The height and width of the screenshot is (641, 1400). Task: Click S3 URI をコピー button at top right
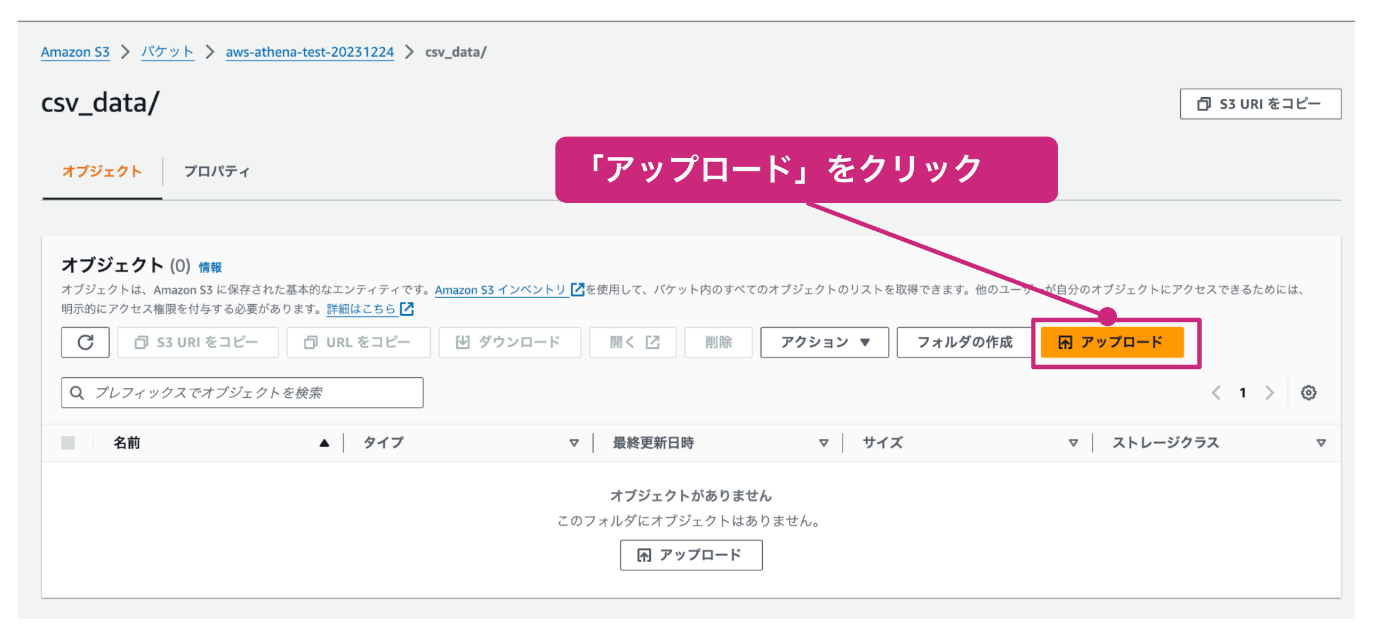(x=1261, y=104)
